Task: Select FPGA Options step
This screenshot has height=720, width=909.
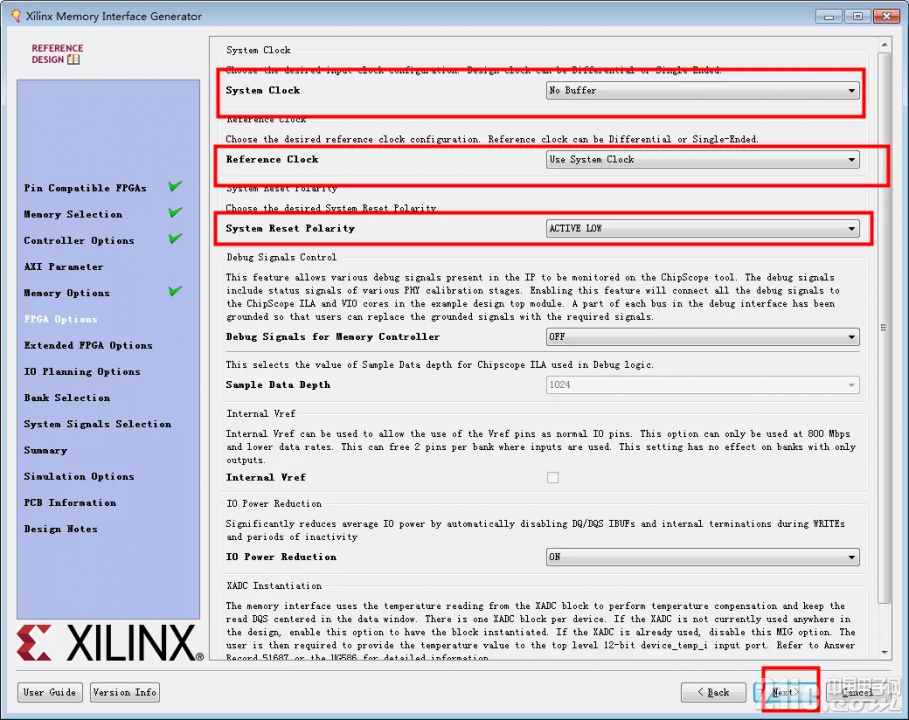Action: (61, 319)
